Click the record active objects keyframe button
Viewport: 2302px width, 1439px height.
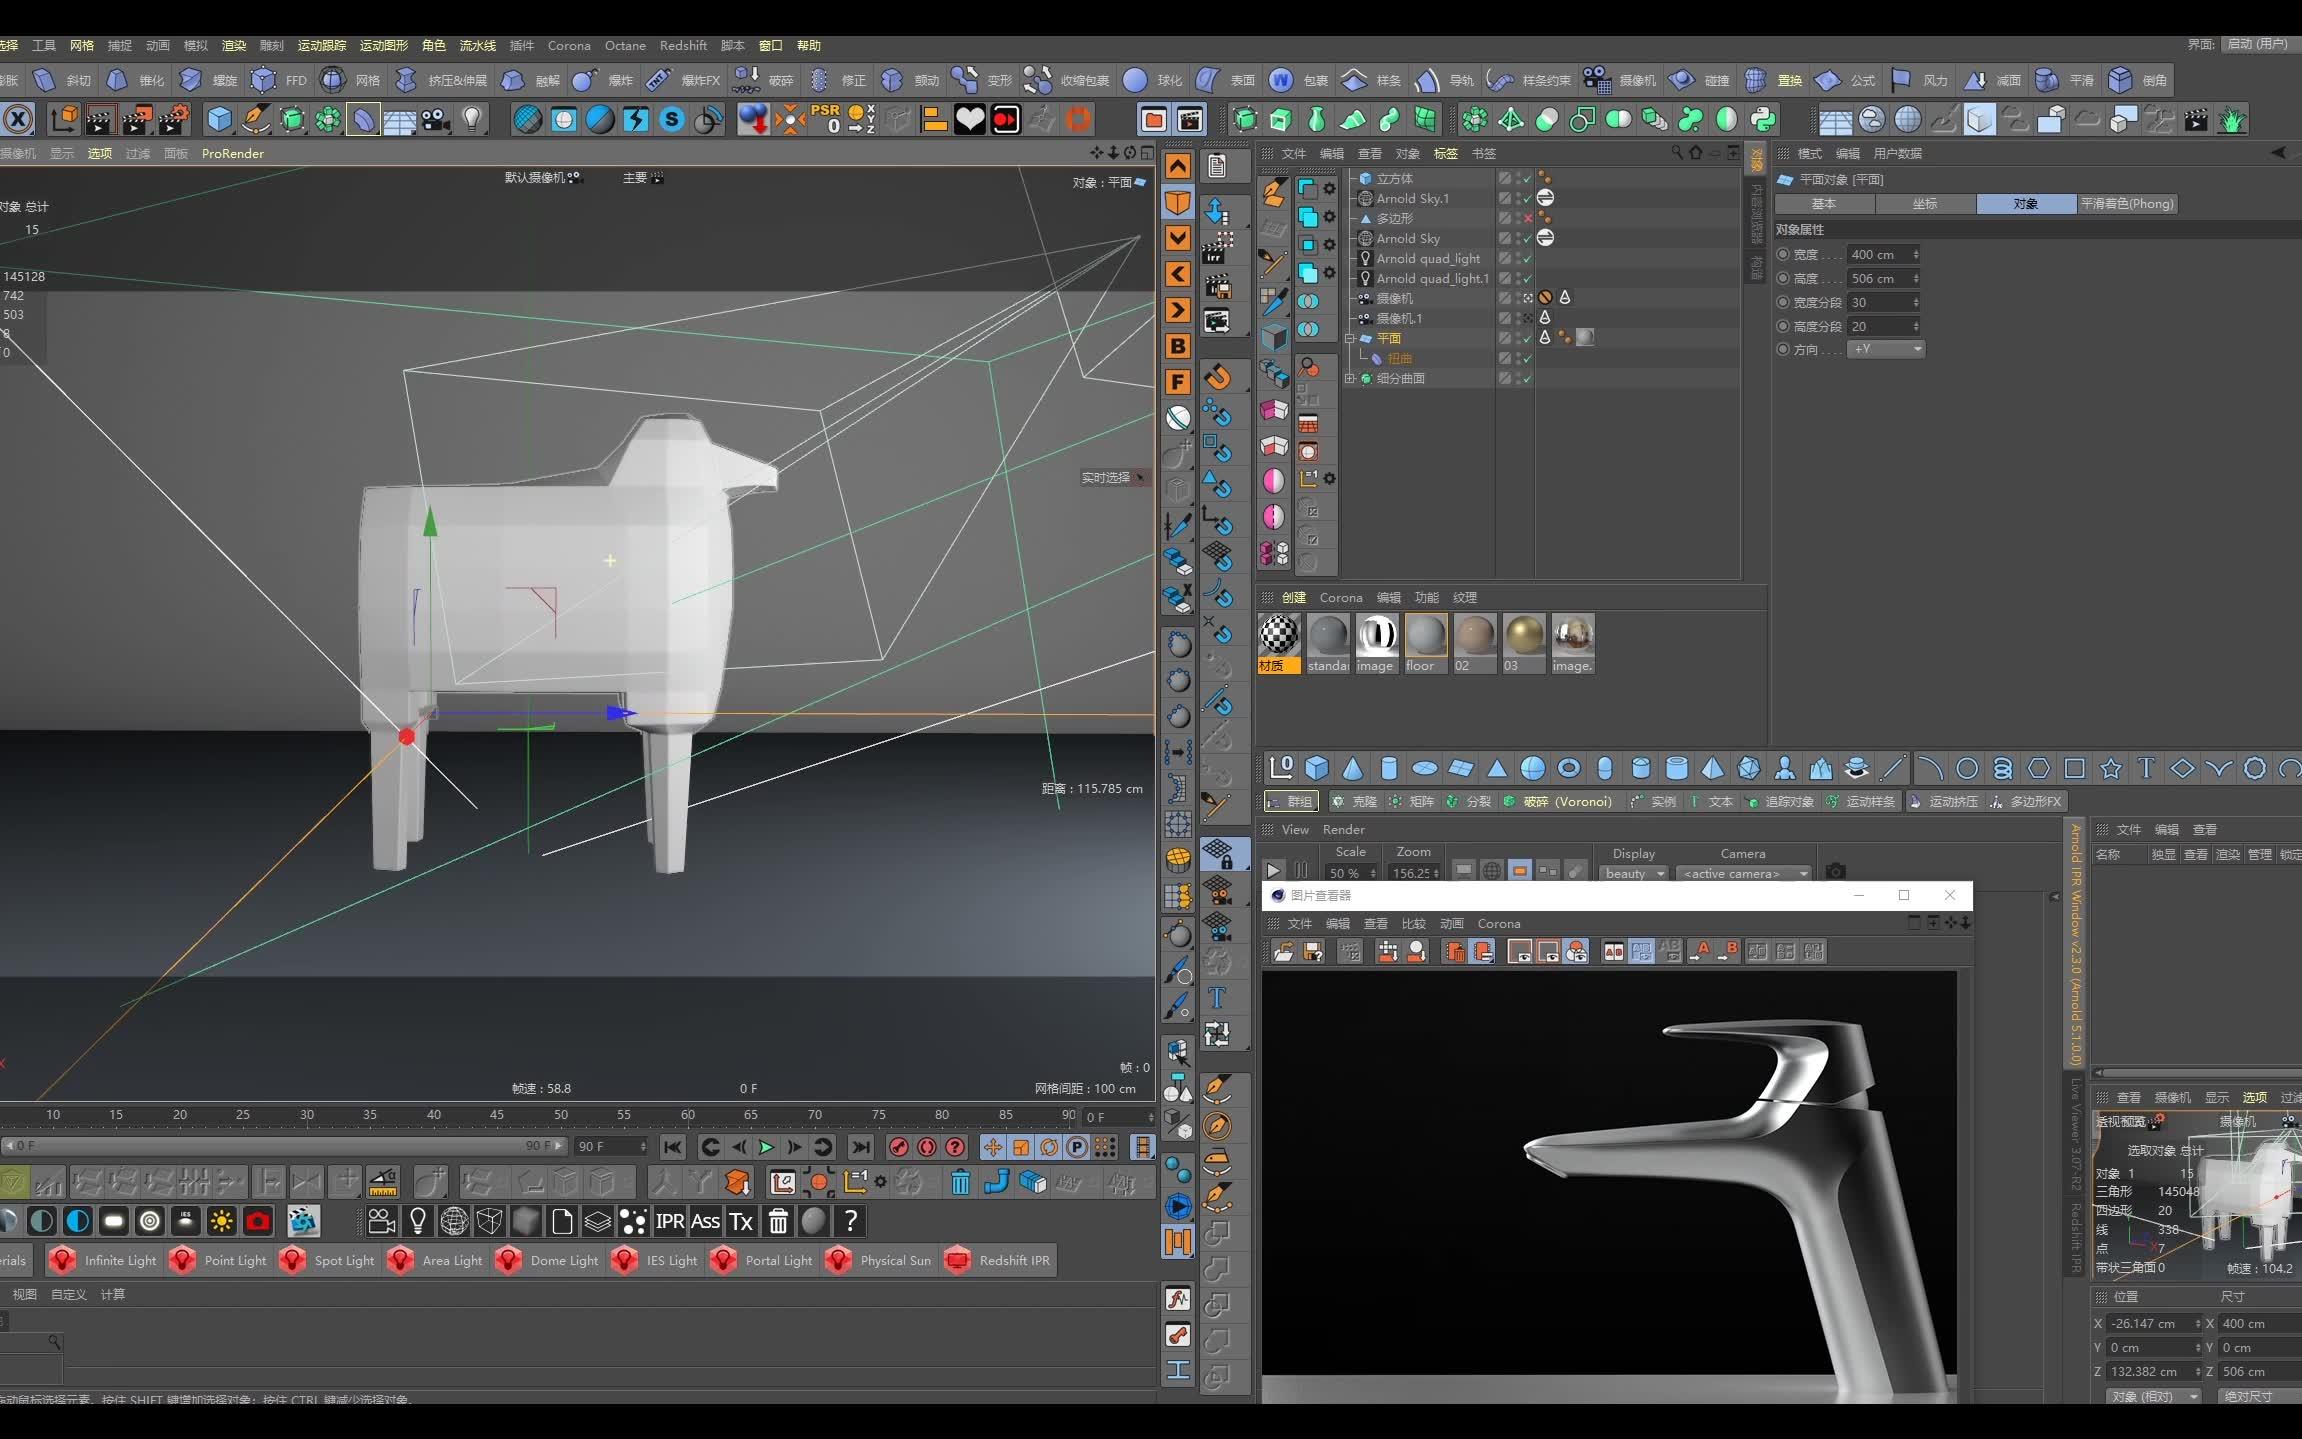coord(898,1147)
